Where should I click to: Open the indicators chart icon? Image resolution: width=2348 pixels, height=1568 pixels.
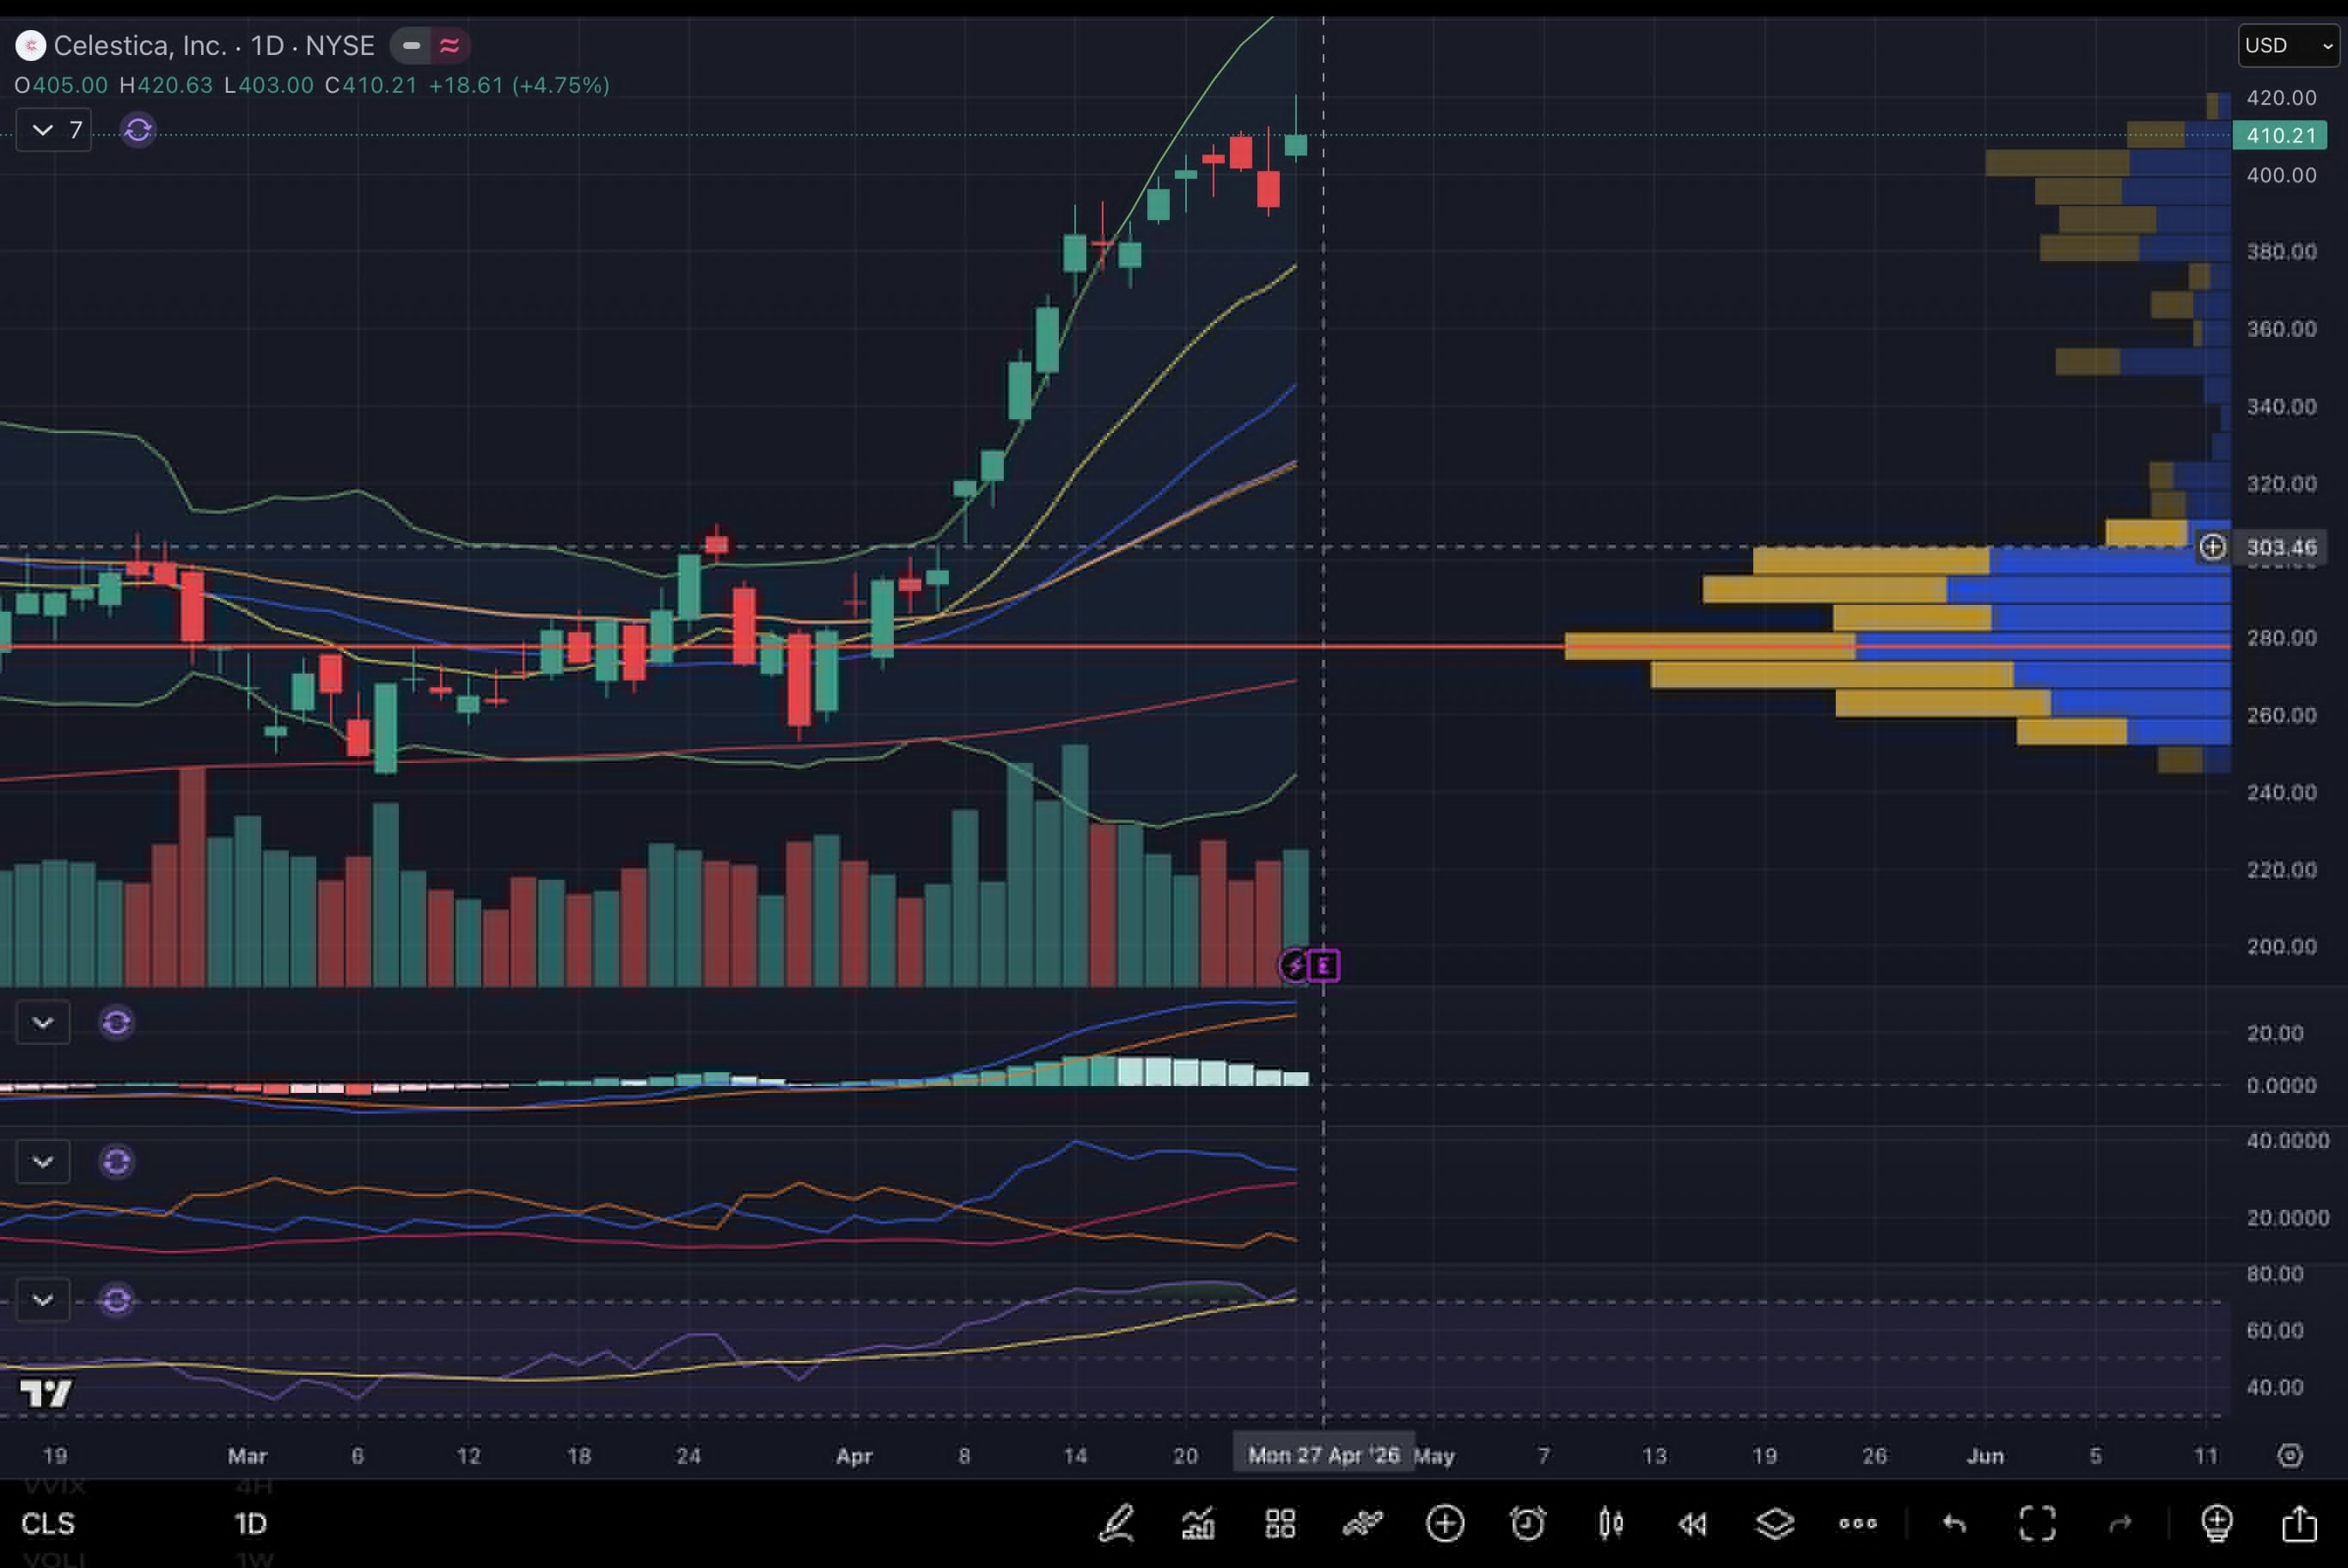[x=1198, y=1524]
